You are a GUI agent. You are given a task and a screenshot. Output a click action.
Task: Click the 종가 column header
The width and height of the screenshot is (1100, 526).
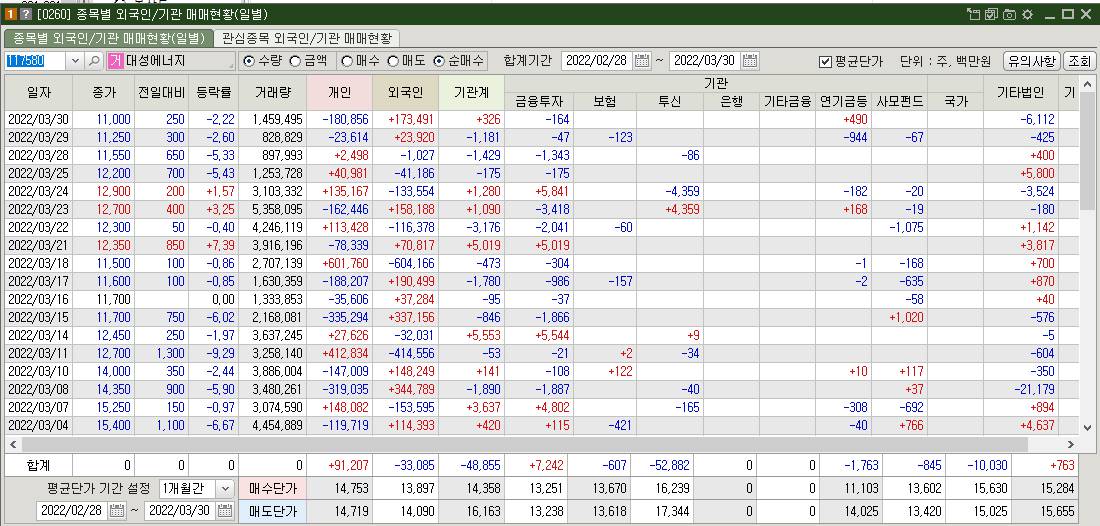pos(104,92)
